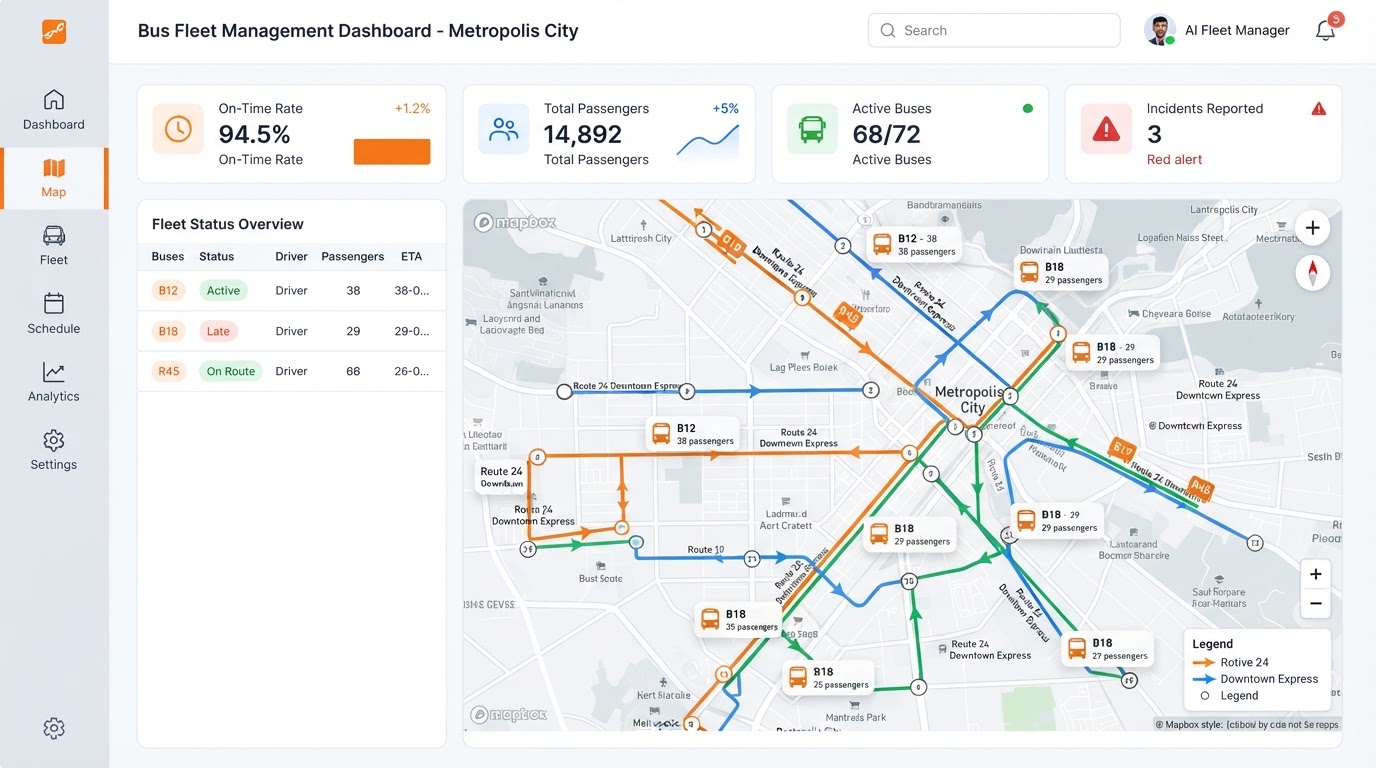Viewport: 1376px width, 768px height.
Task: Click the green bus icon on Active Buses card
Action: coord(812,129)
